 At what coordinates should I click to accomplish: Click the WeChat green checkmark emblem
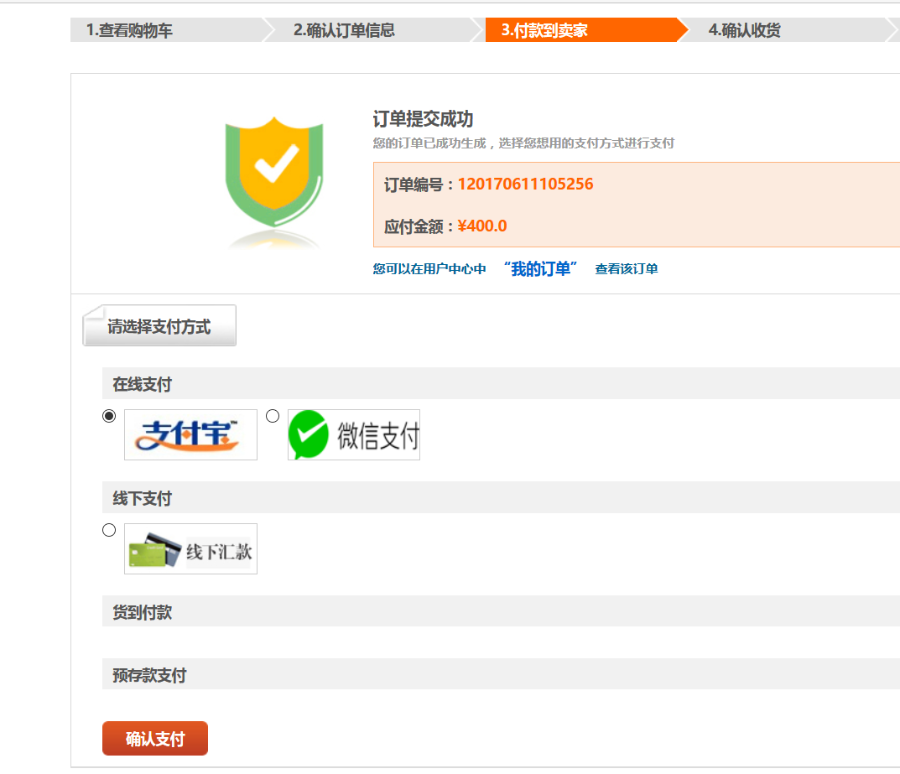(311, 433)
